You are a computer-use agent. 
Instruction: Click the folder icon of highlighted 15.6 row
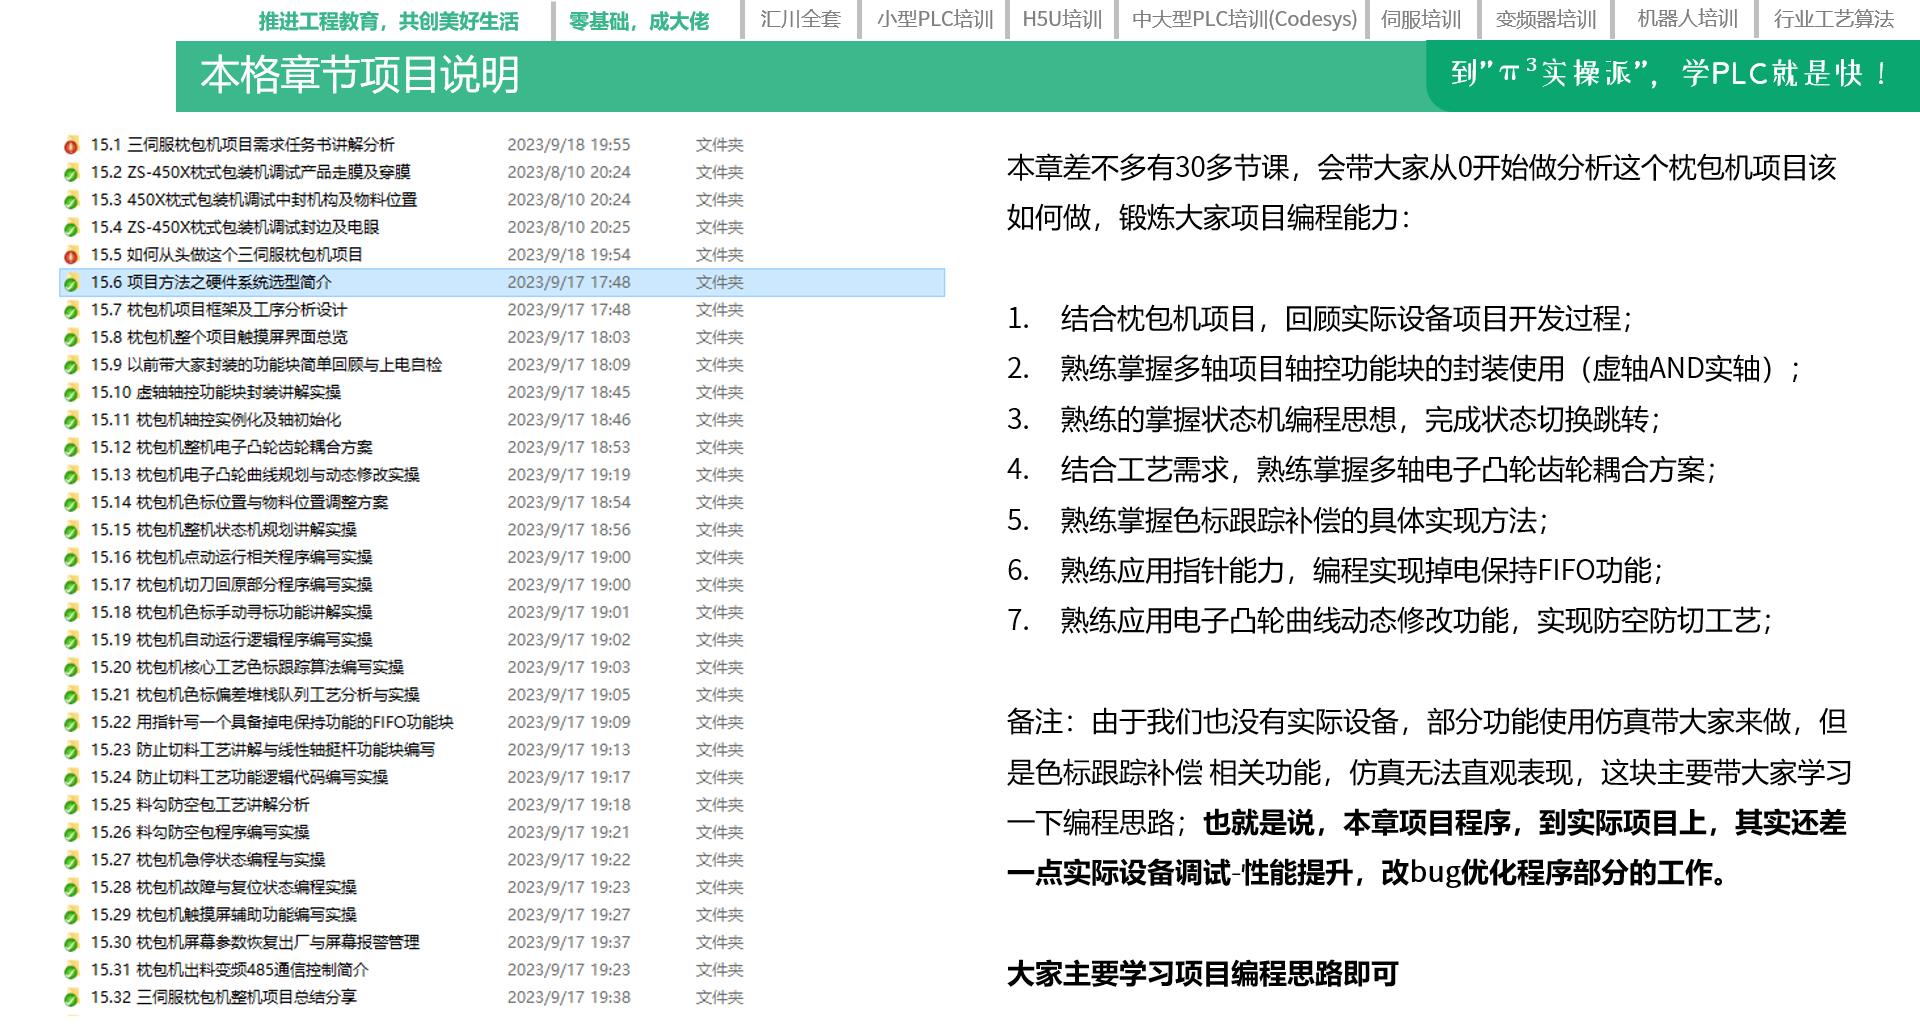tap(71, 283)
